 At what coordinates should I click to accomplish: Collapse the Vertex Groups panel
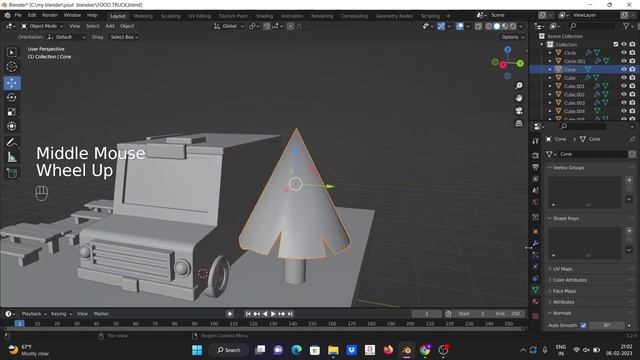point(568,168)
